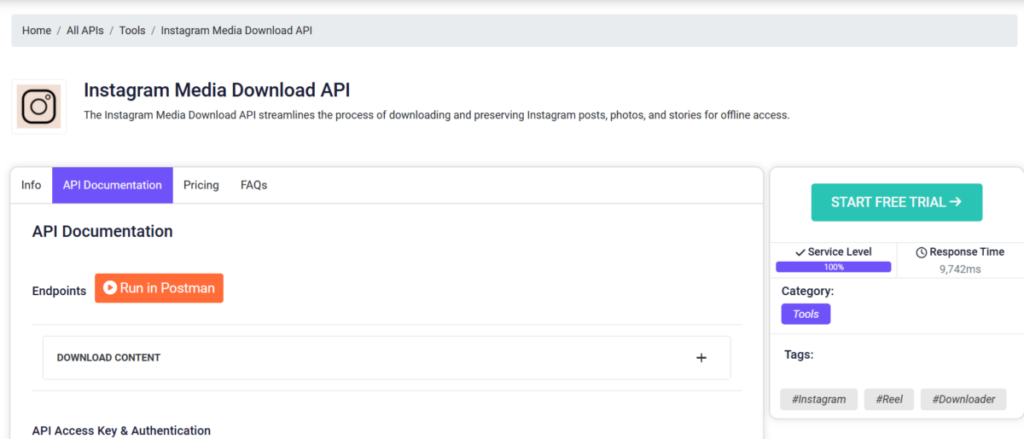Viewport: 1024px width, 439px height.
Task: Click the plus icon on Download Content
Action: [701, 358]
